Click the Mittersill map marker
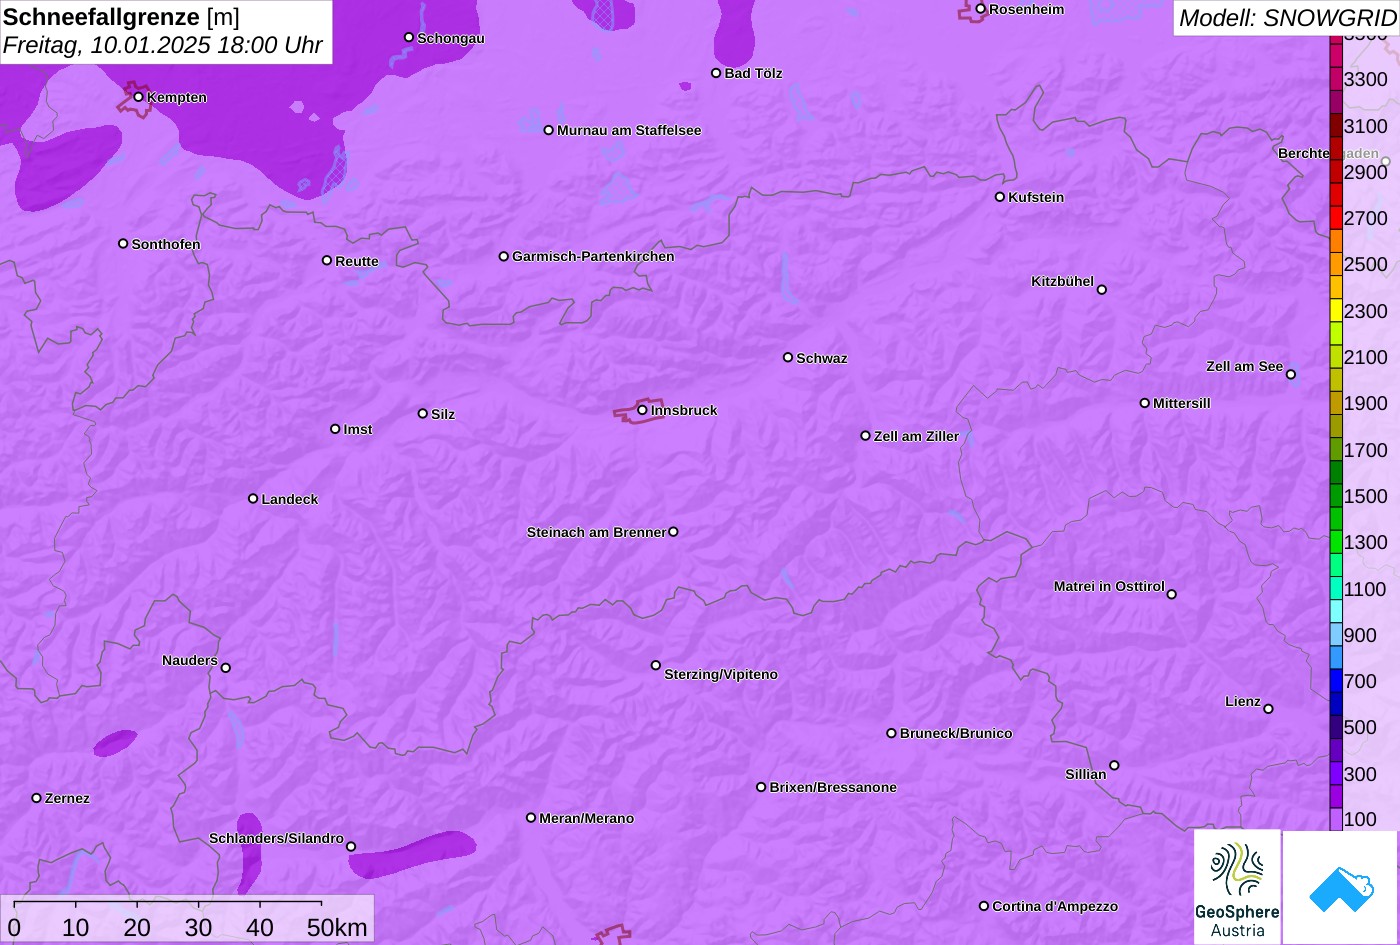Screen dimensions: 1400x945 (1145, 403)
